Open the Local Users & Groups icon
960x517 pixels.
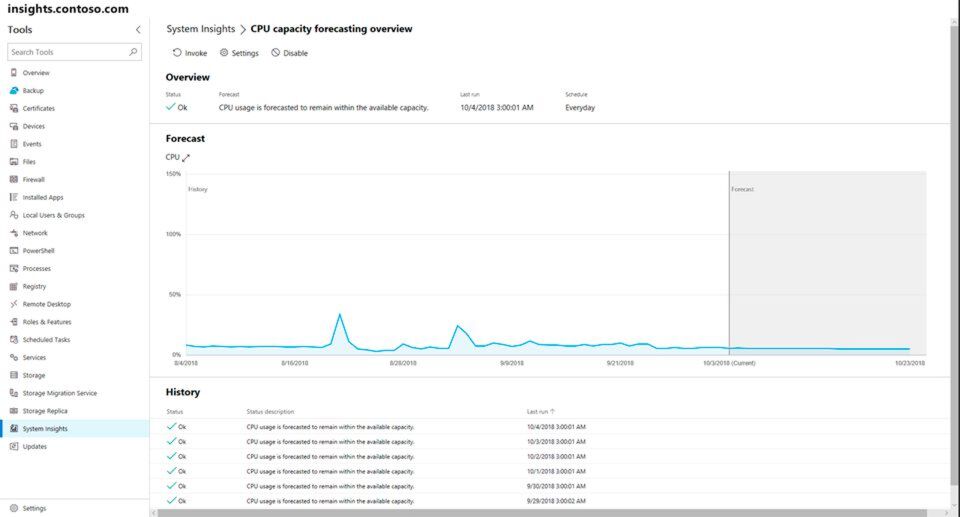coord(13,214)
